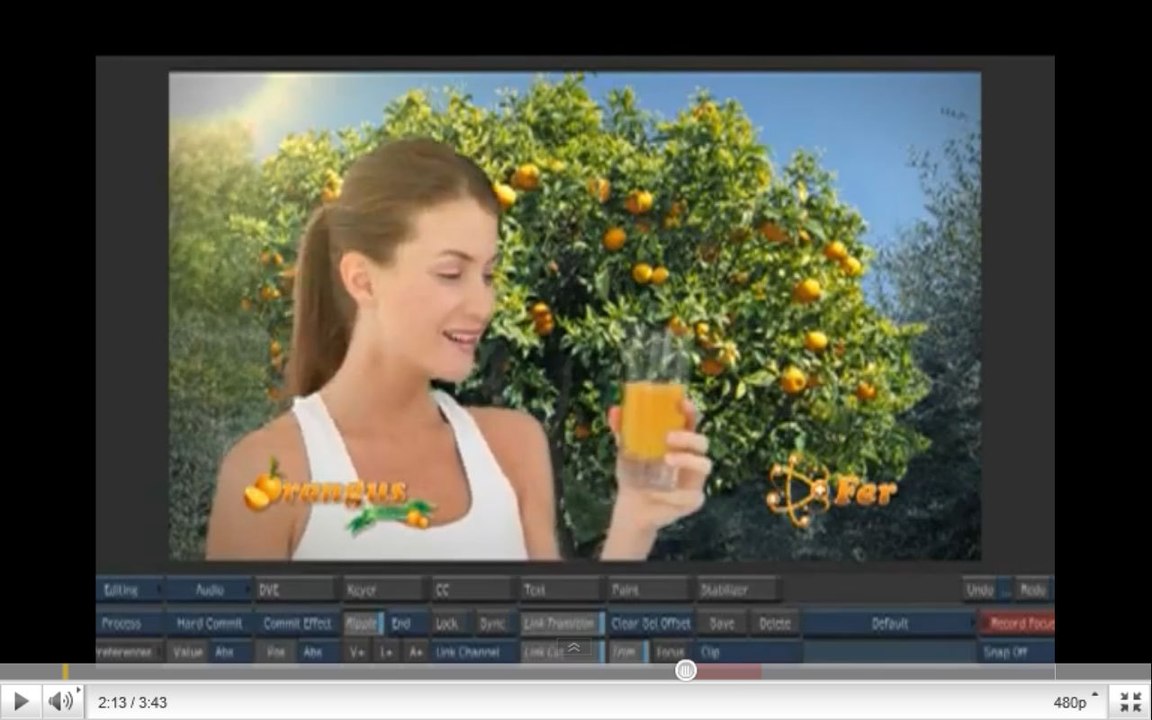The image size is (1152, 720).
Task: Click the End button
Action: pyautogui.click(x=407, y=623)
